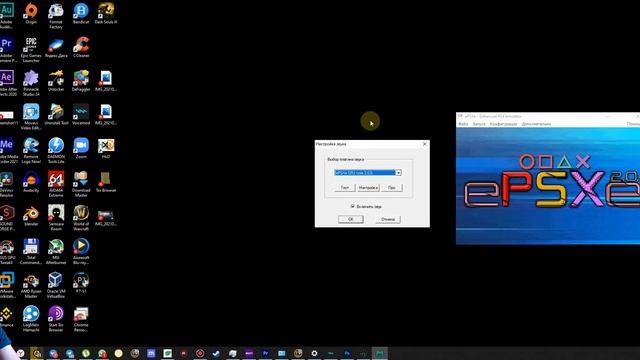Select the Adobe After Effects 2020 icon
The image size is (640, 360).
click(x=7, y=83)
